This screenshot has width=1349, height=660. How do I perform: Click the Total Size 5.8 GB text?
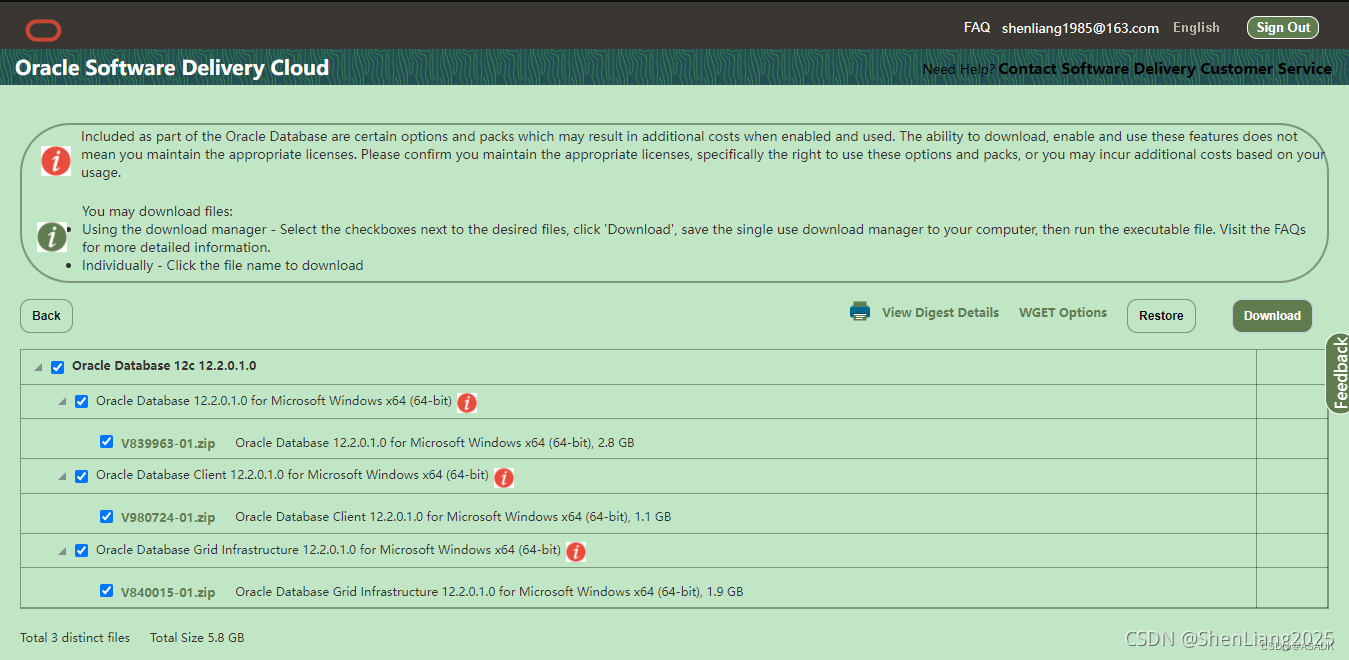[x=197, y=638]
